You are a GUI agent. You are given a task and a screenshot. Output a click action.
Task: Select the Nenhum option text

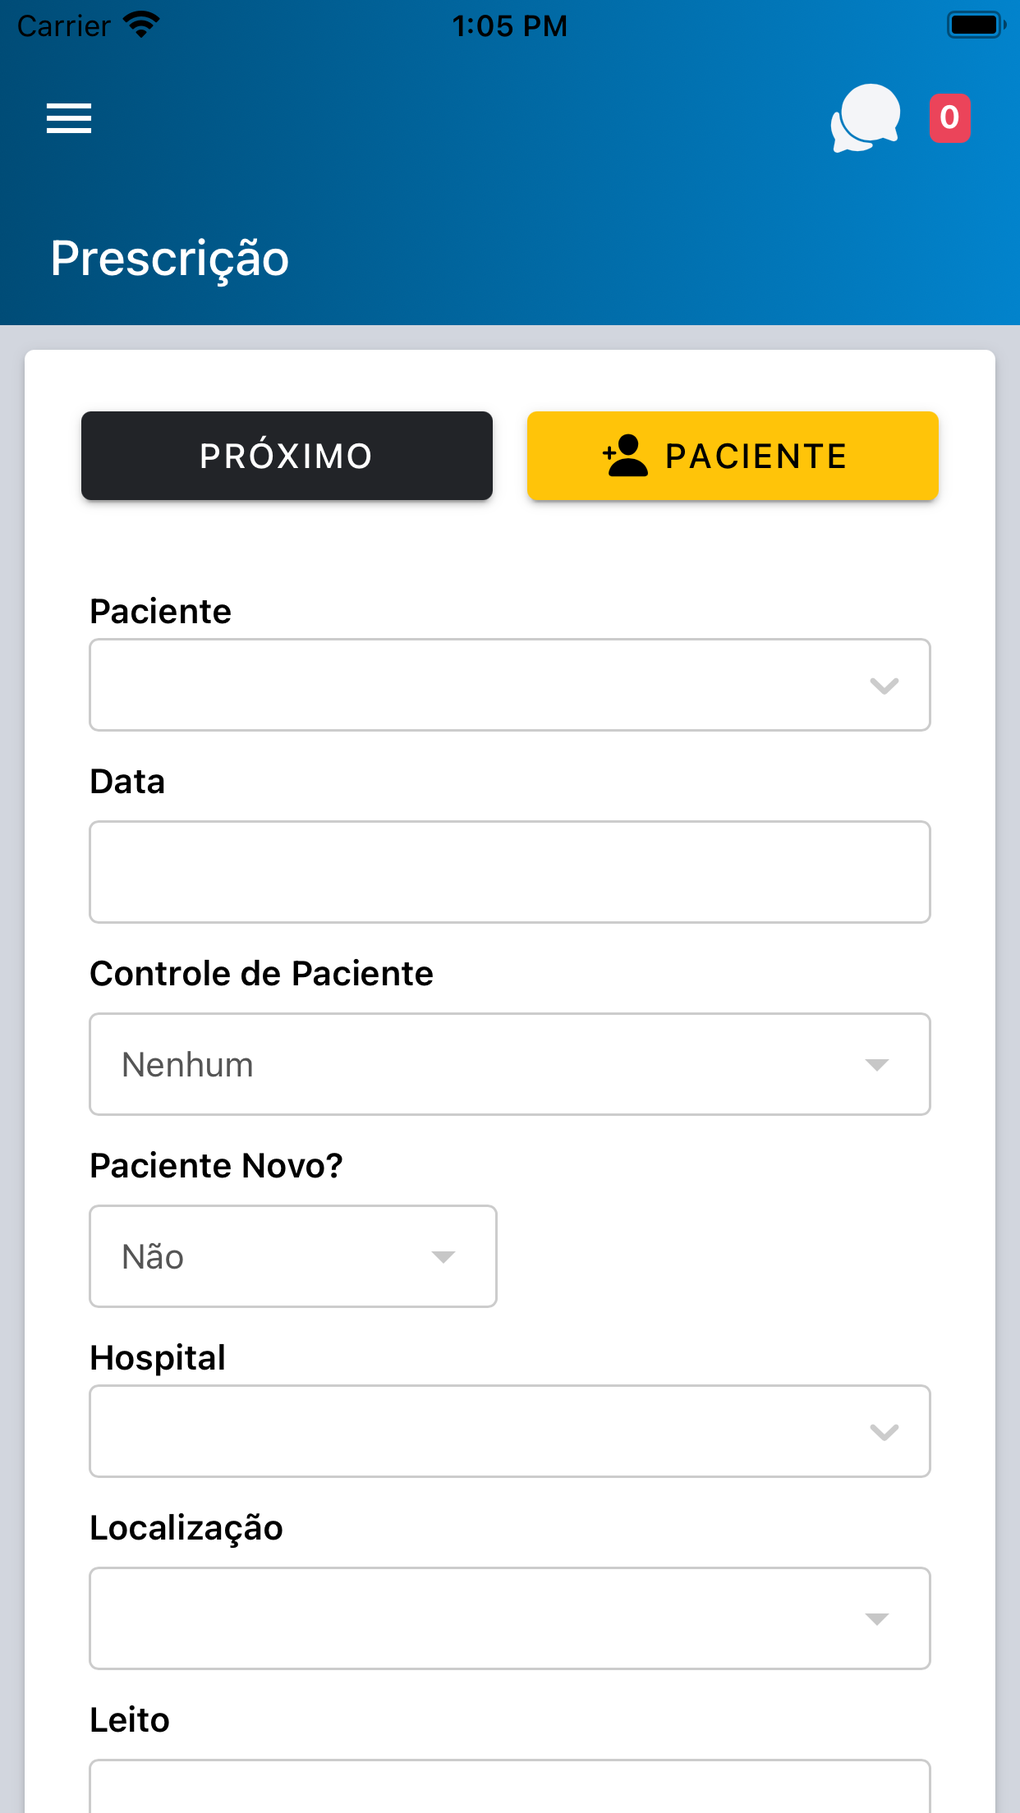pyautogui.click(x=188, y=1065)
